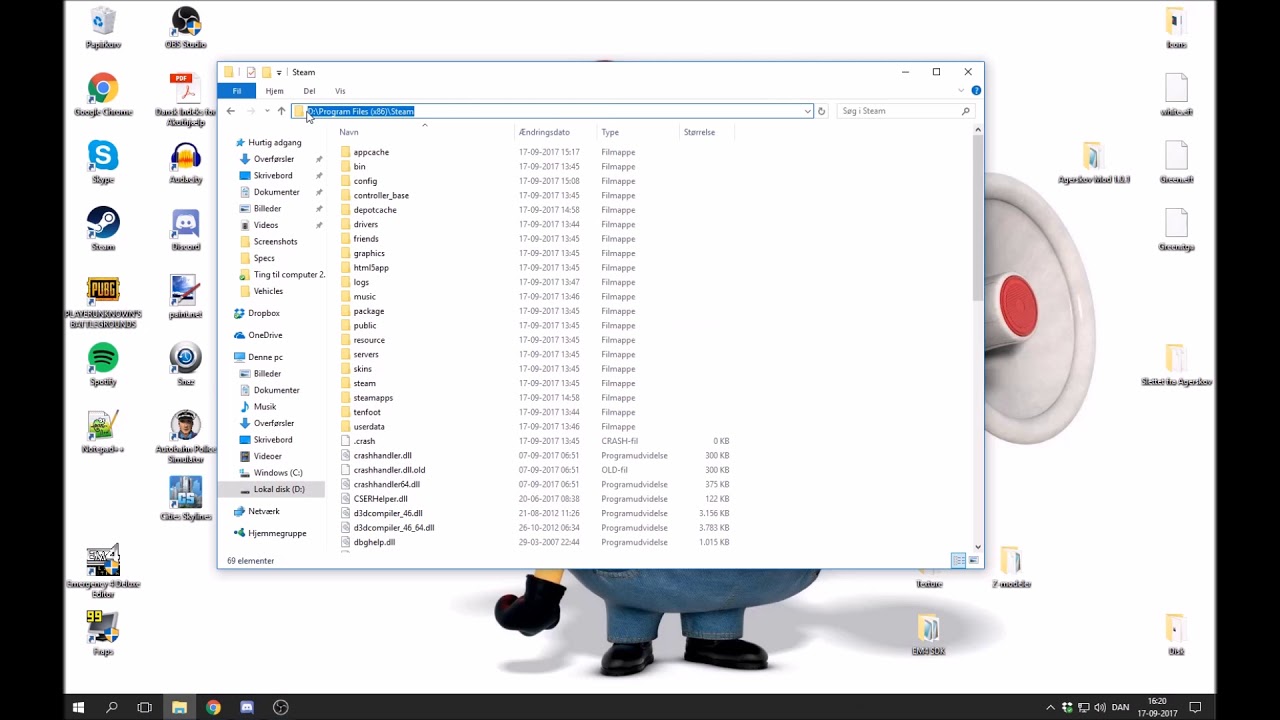Open the Spotify desktop shortcut
Image resolution: width=1280 pixels, height=720 pixels.
(103, 364)
